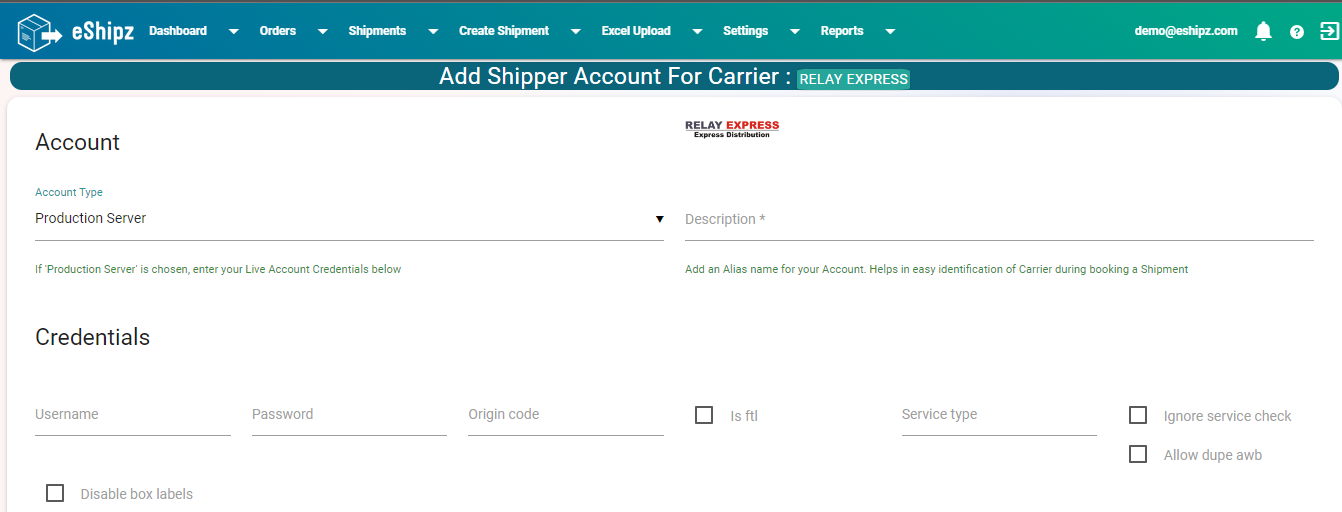Expand the Excel Upload dropdown arrow
1342x512 pixels.
point(697,32)
